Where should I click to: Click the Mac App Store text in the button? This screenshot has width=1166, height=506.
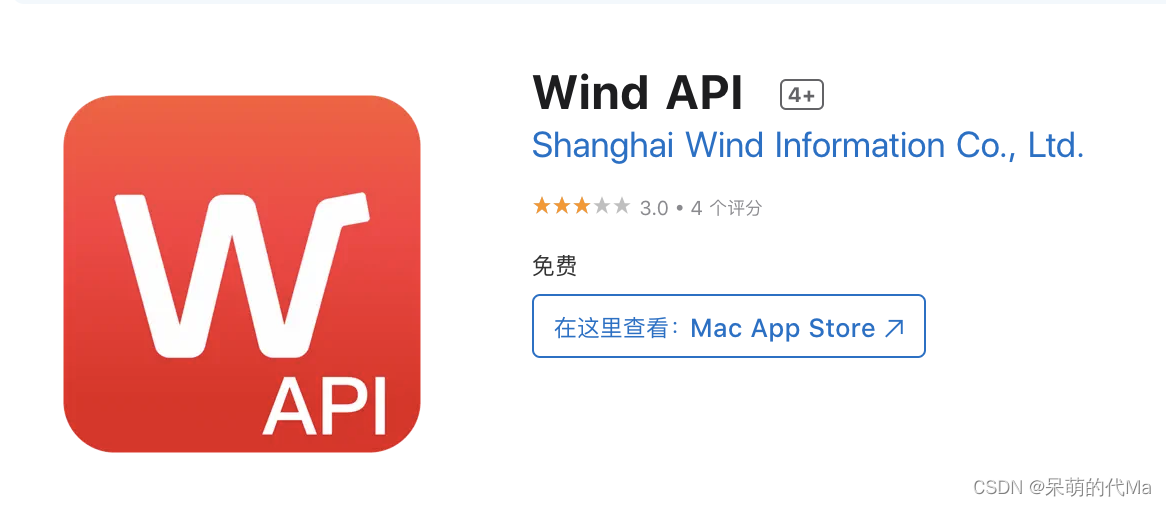(x=783, y=328)
